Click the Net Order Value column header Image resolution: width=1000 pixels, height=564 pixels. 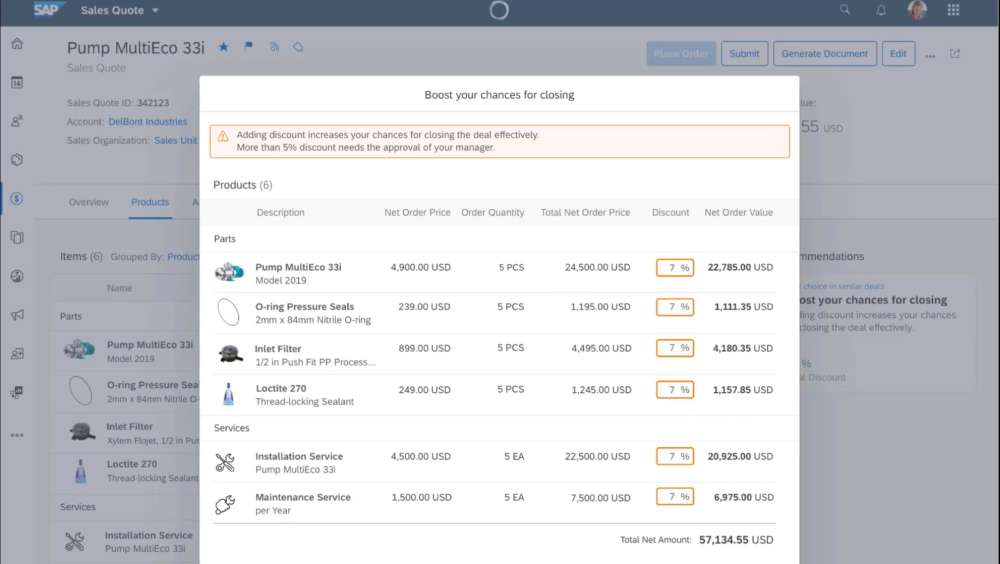tap(739, 212)
